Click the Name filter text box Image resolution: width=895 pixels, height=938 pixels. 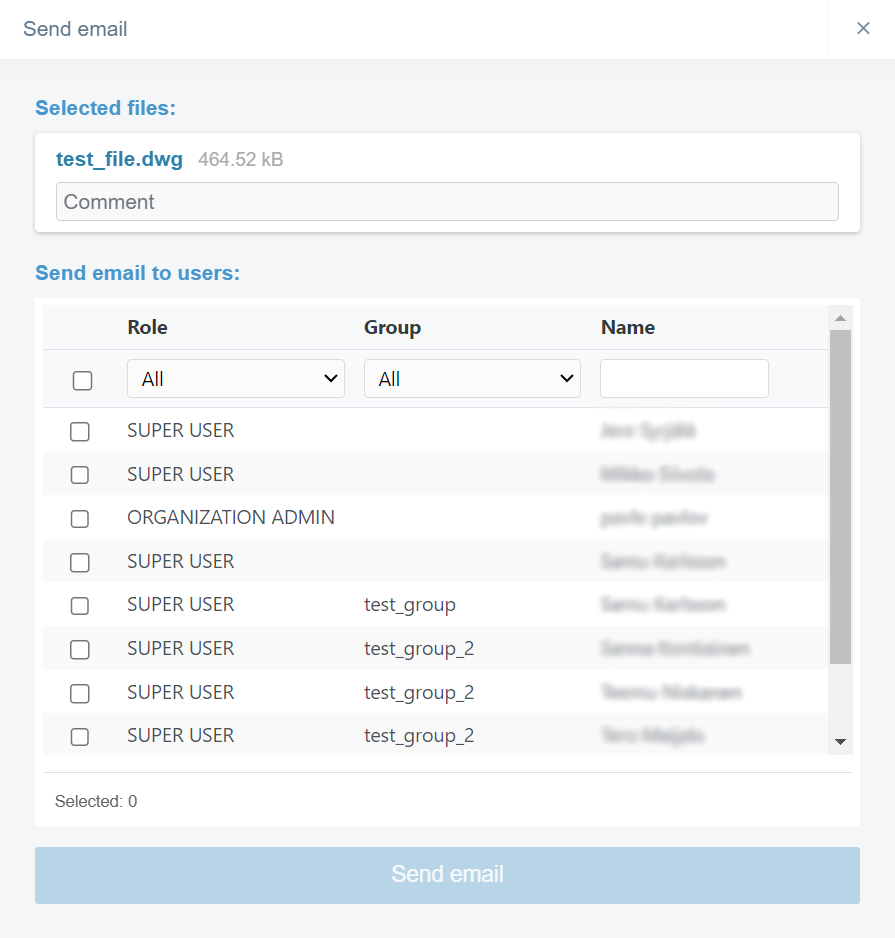tap(684, 379)
